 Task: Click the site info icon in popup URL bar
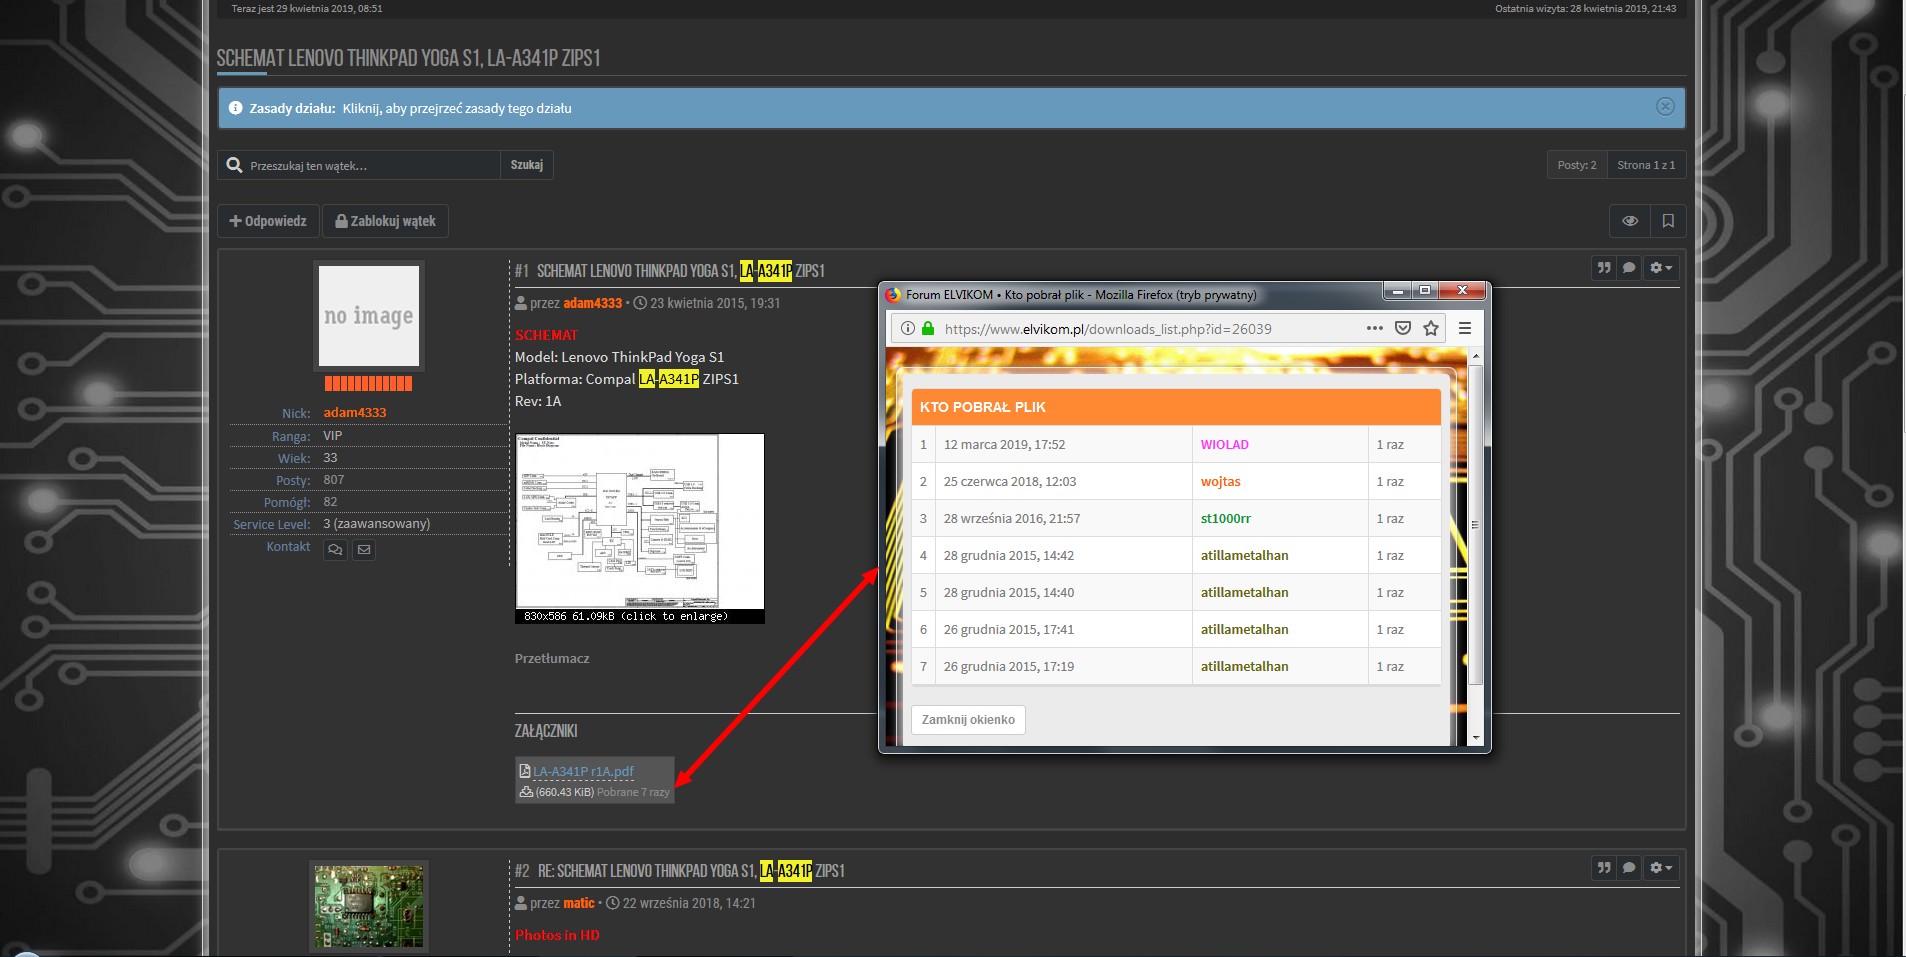point(908,328)
